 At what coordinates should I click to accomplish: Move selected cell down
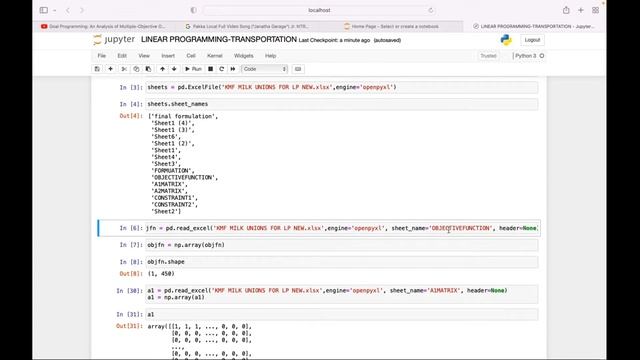point(174,69)
